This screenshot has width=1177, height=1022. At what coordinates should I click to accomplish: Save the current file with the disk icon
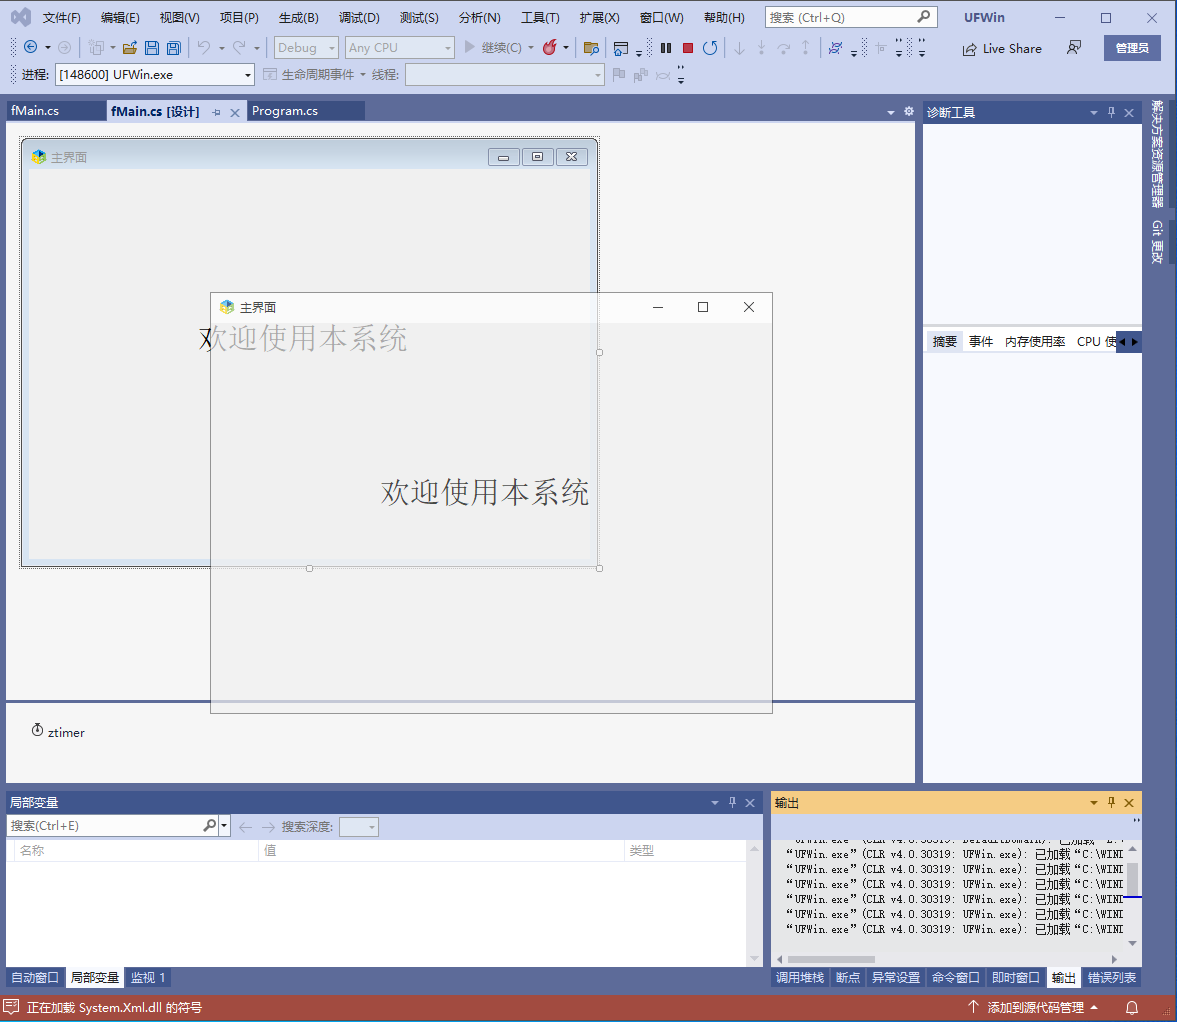click(152, 48)
